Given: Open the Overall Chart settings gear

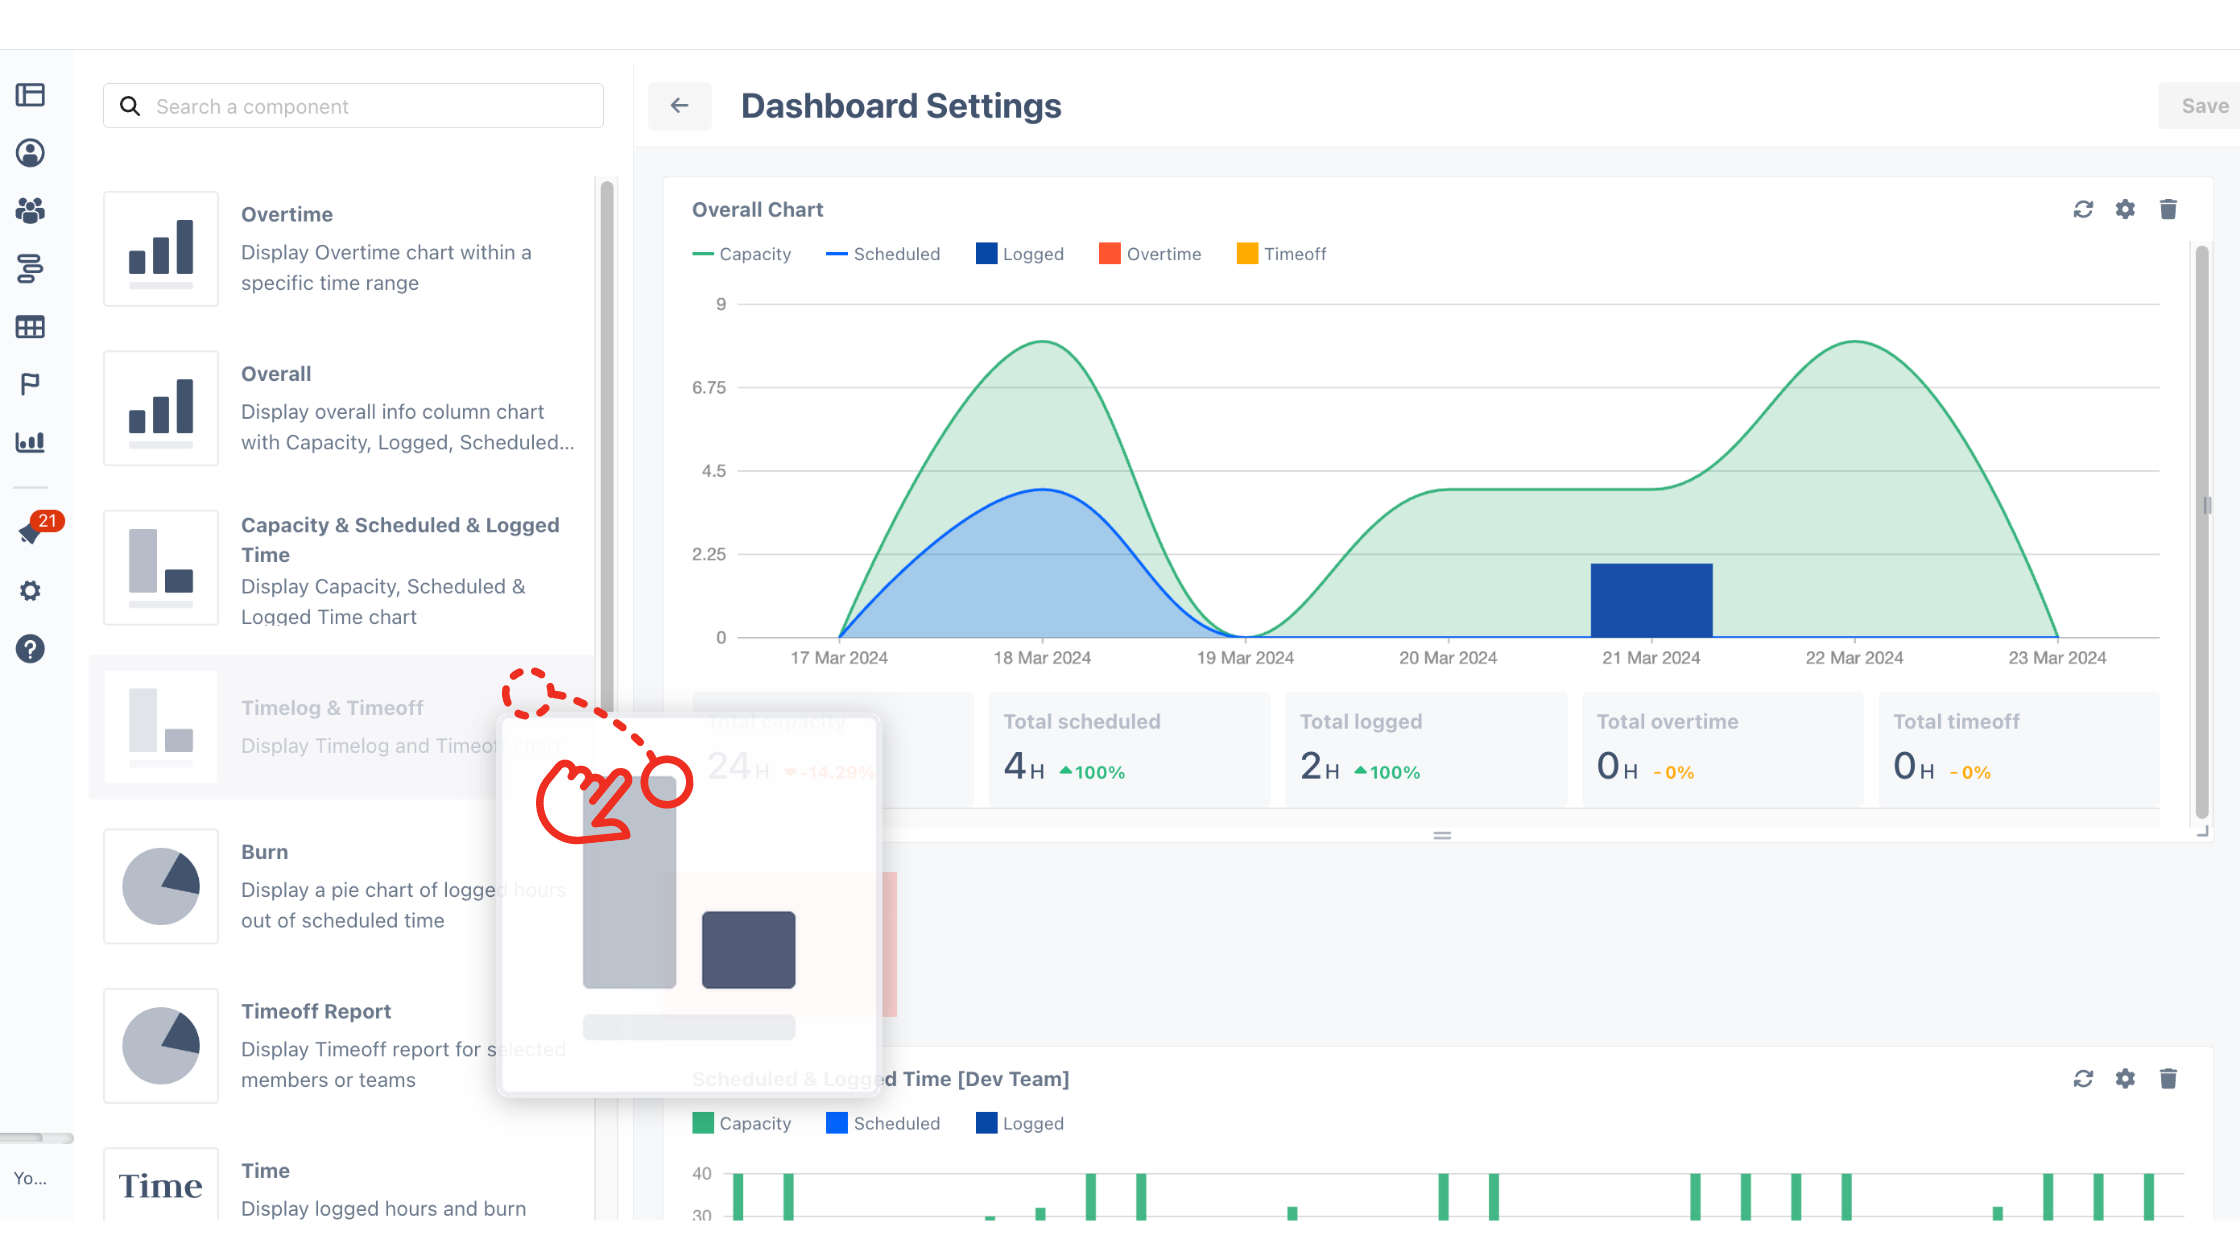Looking at the screenshot, I should coord(2126,209).
